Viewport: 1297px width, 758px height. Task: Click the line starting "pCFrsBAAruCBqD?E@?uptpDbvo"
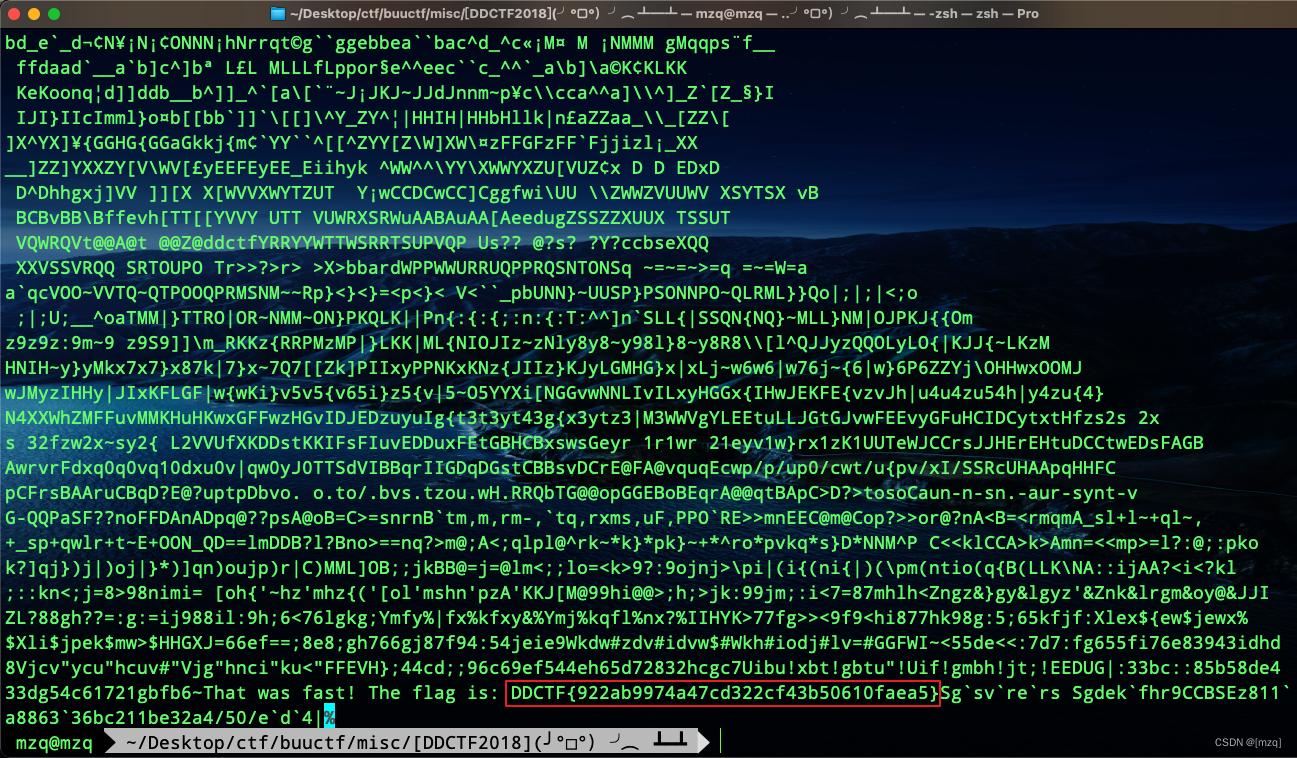(571, 493)
